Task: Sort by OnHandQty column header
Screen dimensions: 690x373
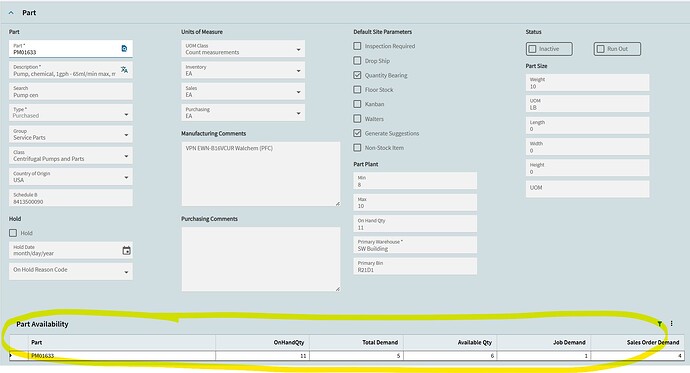Action: coord(263,342)
